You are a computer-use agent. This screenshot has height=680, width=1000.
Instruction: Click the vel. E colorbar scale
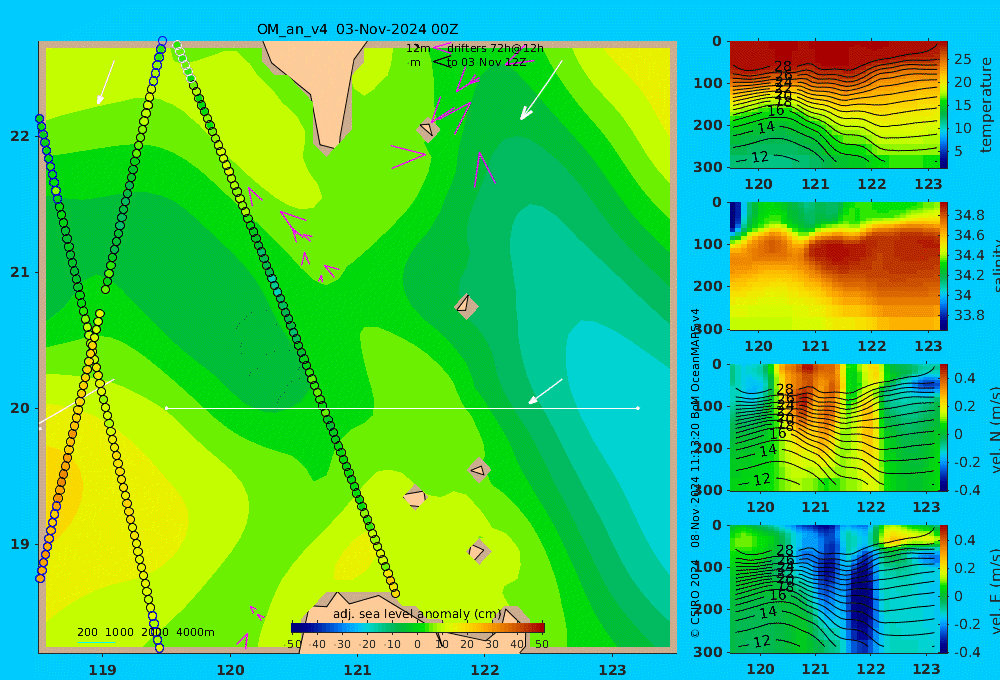(944, 589)
